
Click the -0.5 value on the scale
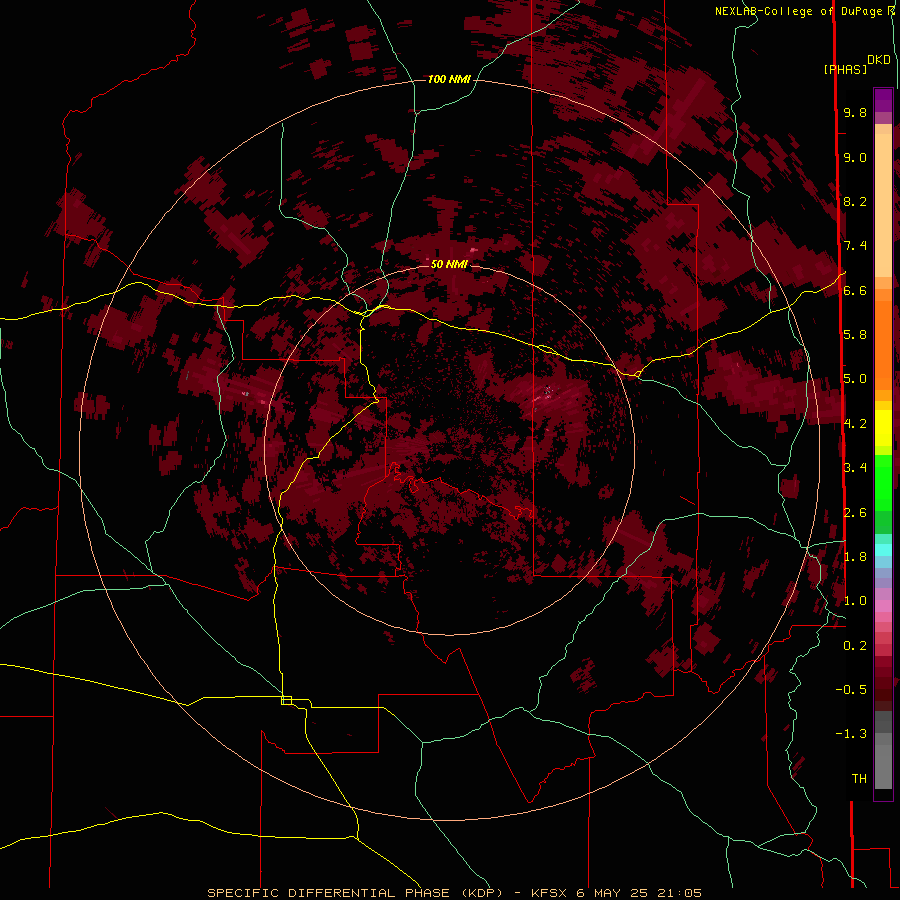click(851, 690)
